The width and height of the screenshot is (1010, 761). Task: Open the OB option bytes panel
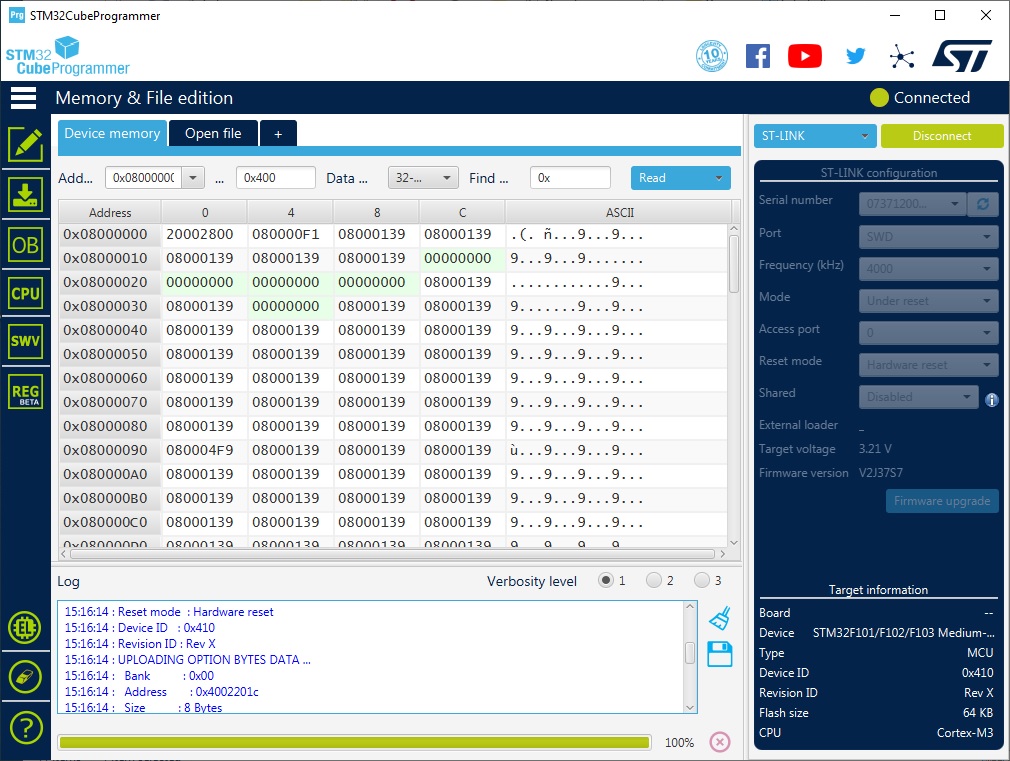tap(26, 245)
